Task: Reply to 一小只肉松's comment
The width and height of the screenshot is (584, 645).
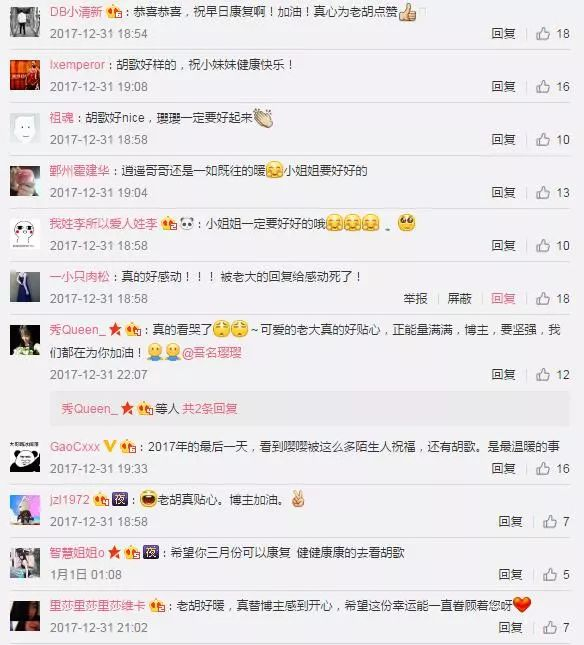Action: [503, 299]
